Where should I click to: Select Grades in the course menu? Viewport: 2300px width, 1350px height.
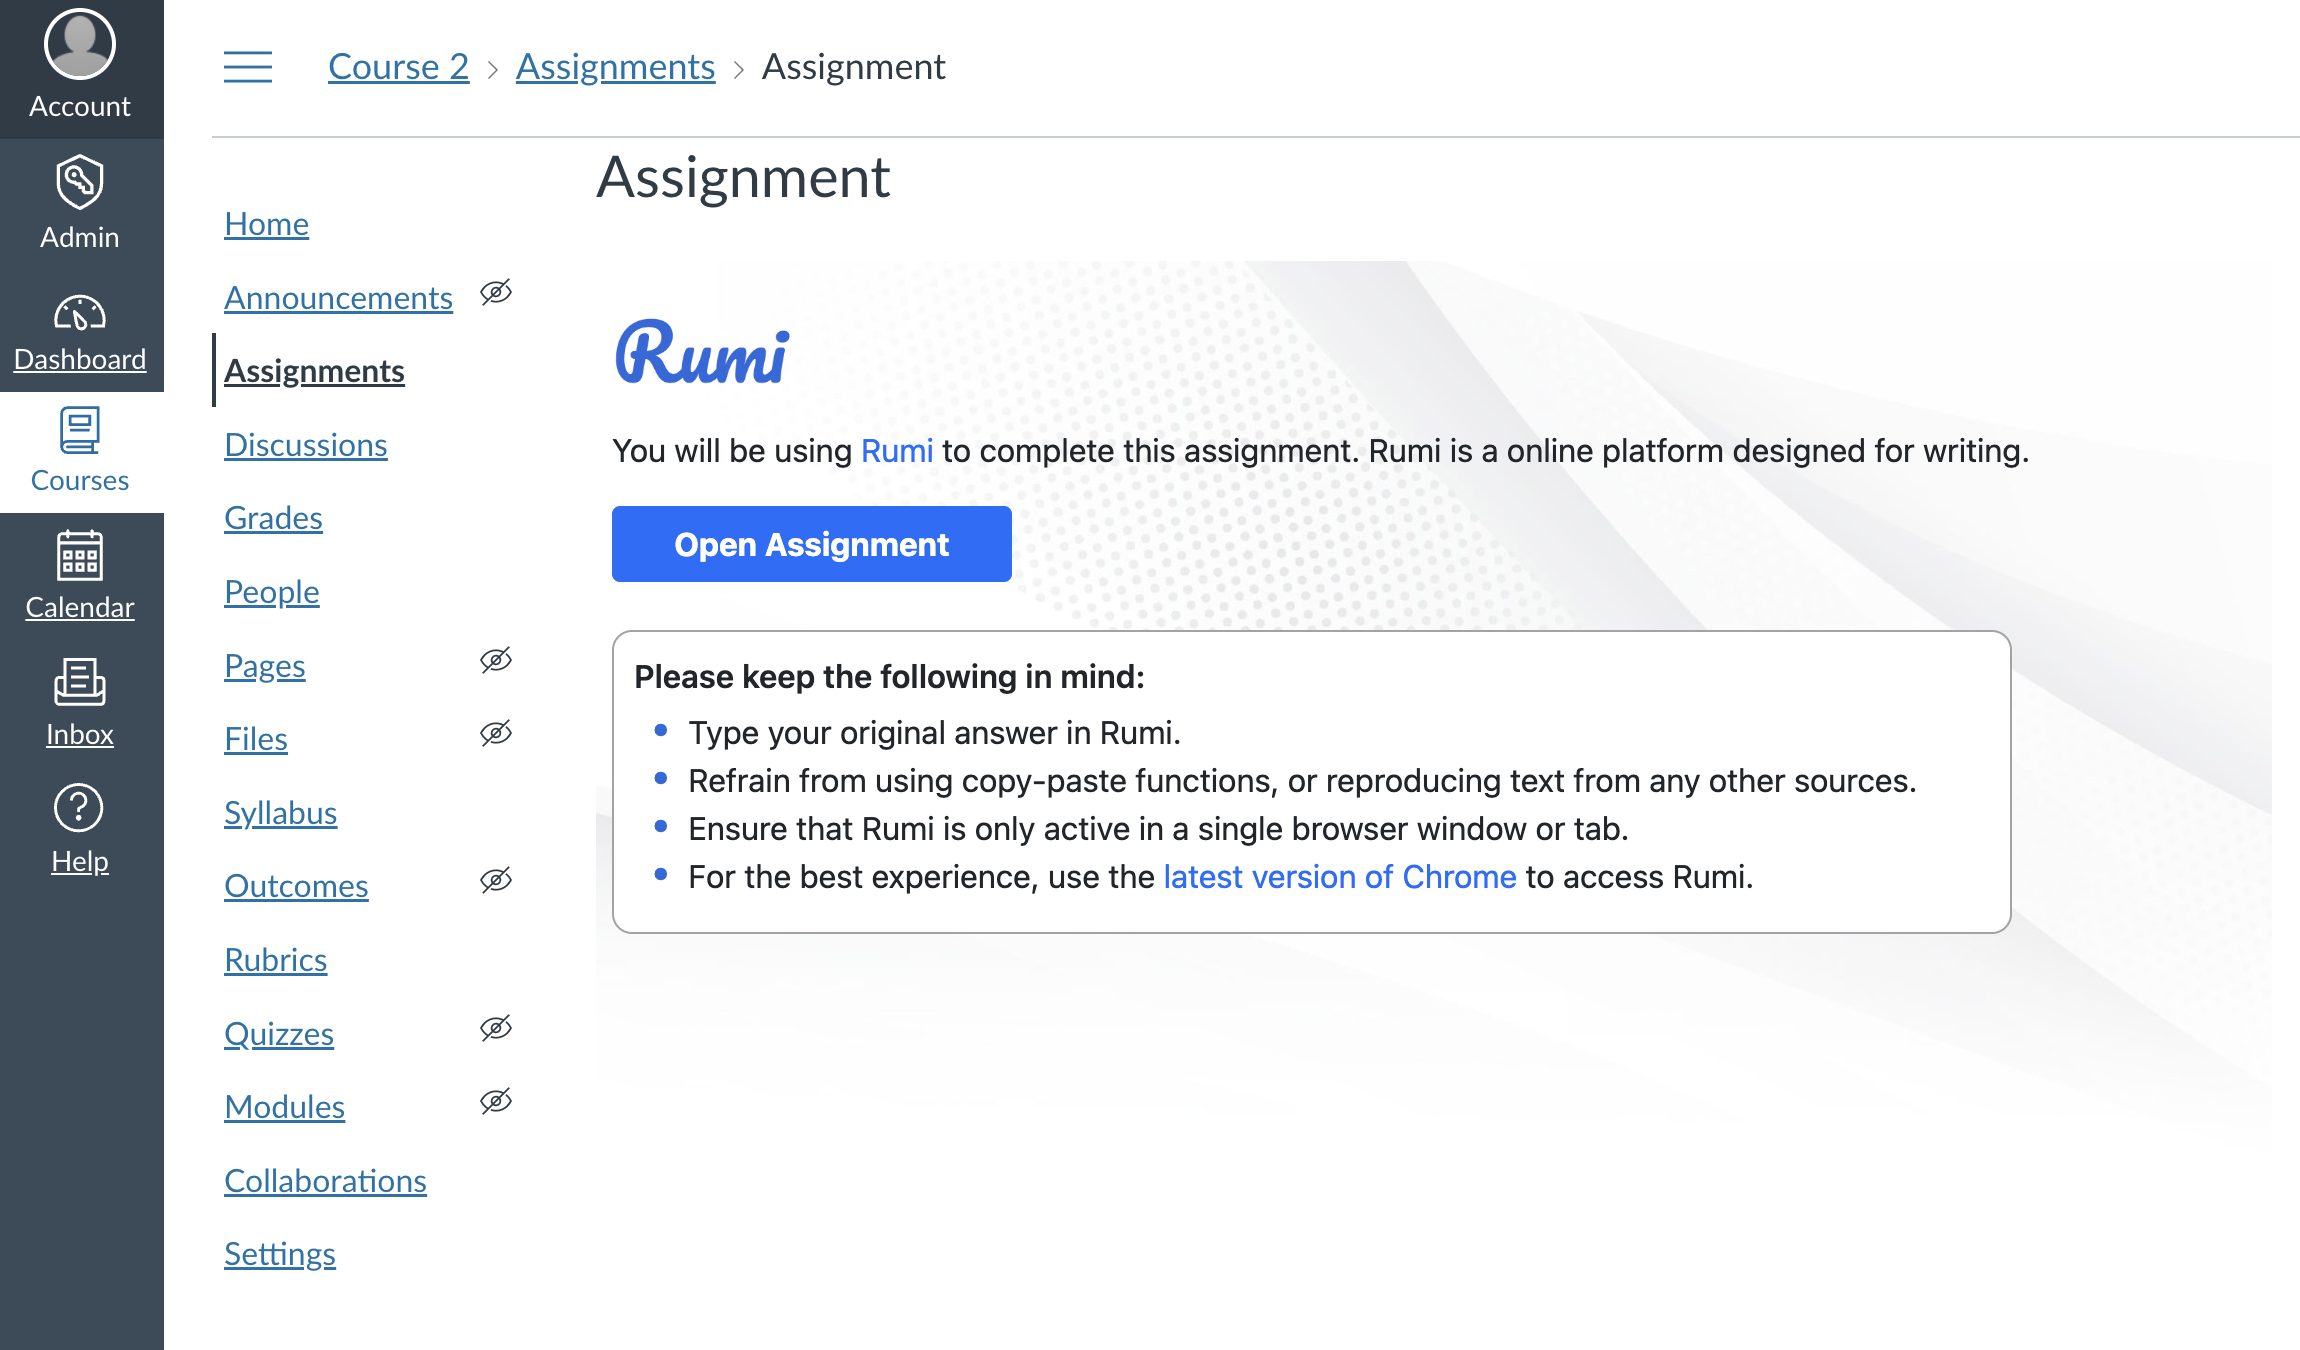point(273,518)
